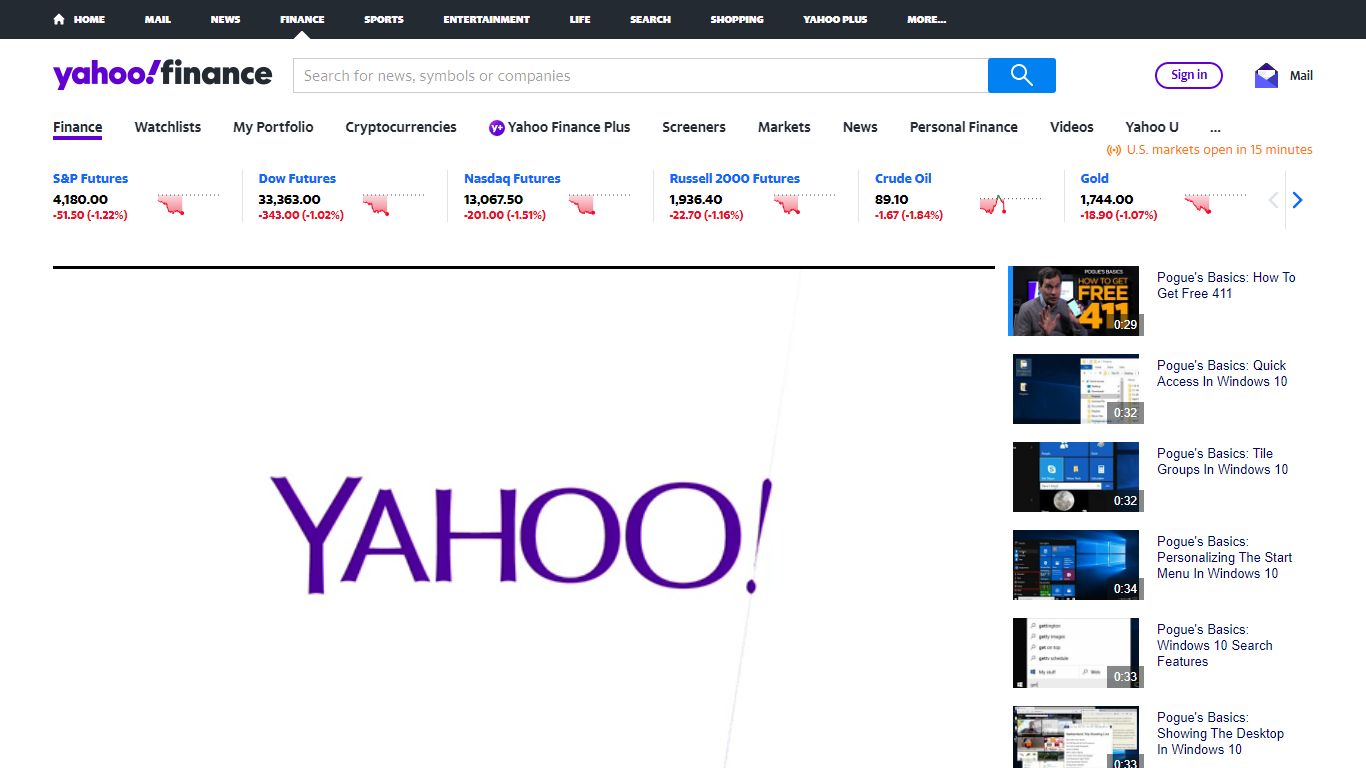Open 'Pogue's Basics: Quick Access In Windows 10' title
The image size is (1366, 768).
tap(1222, 373)
